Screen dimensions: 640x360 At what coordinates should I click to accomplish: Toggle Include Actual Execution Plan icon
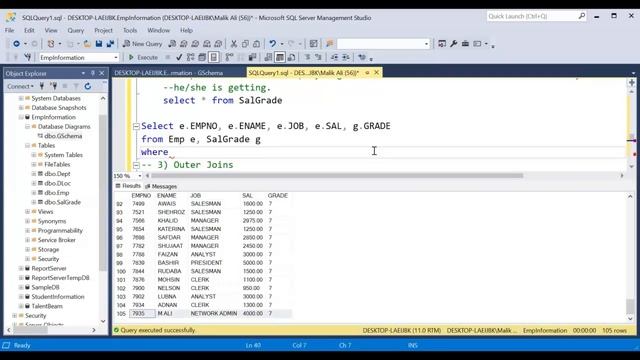tap(229, 58)
